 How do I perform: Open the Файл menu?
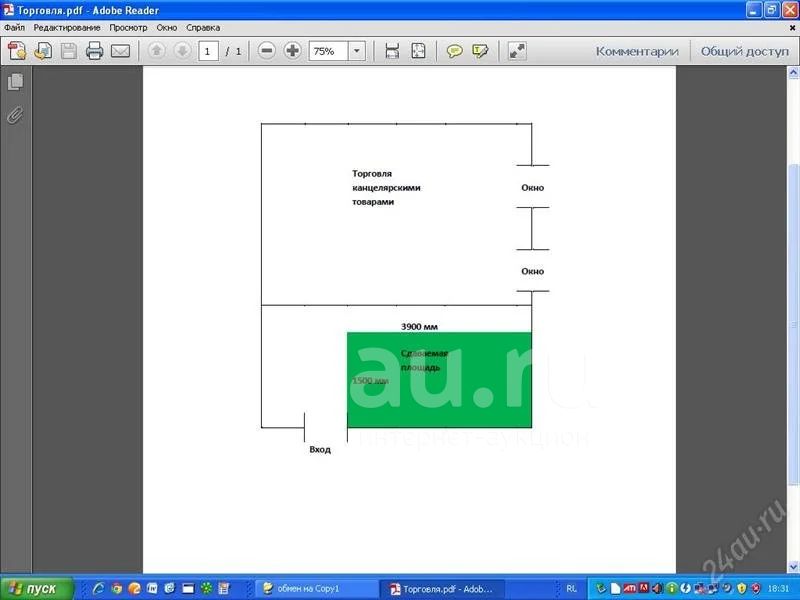(14, 28)
